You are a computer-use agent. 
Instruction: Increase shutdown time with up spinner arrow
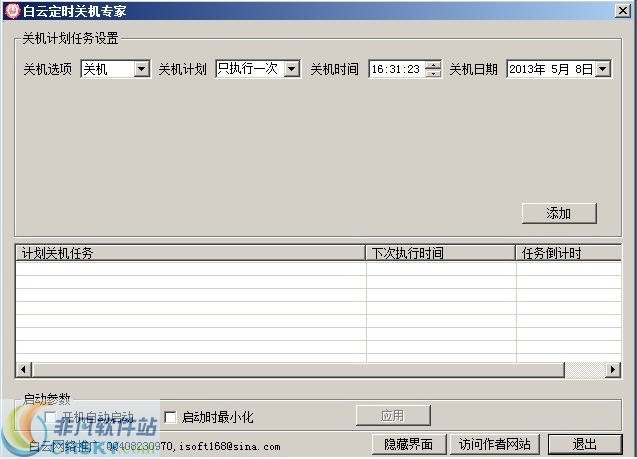click(433, 65)
